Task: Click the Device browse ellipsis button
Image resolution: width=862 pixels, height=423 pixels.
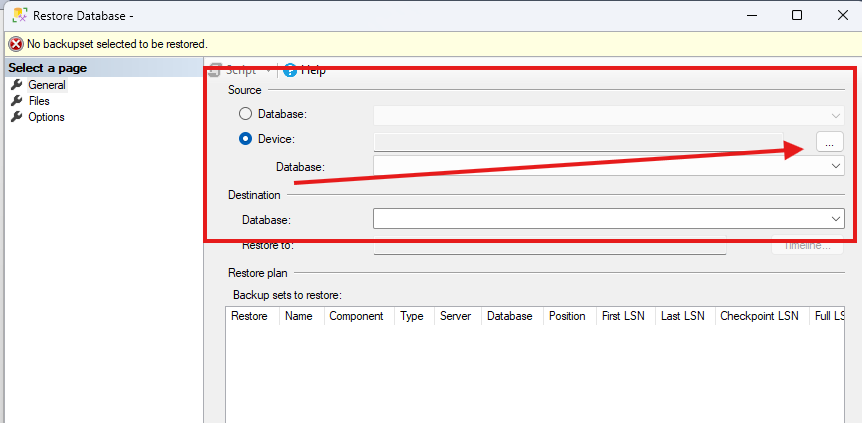Action: 830,142
